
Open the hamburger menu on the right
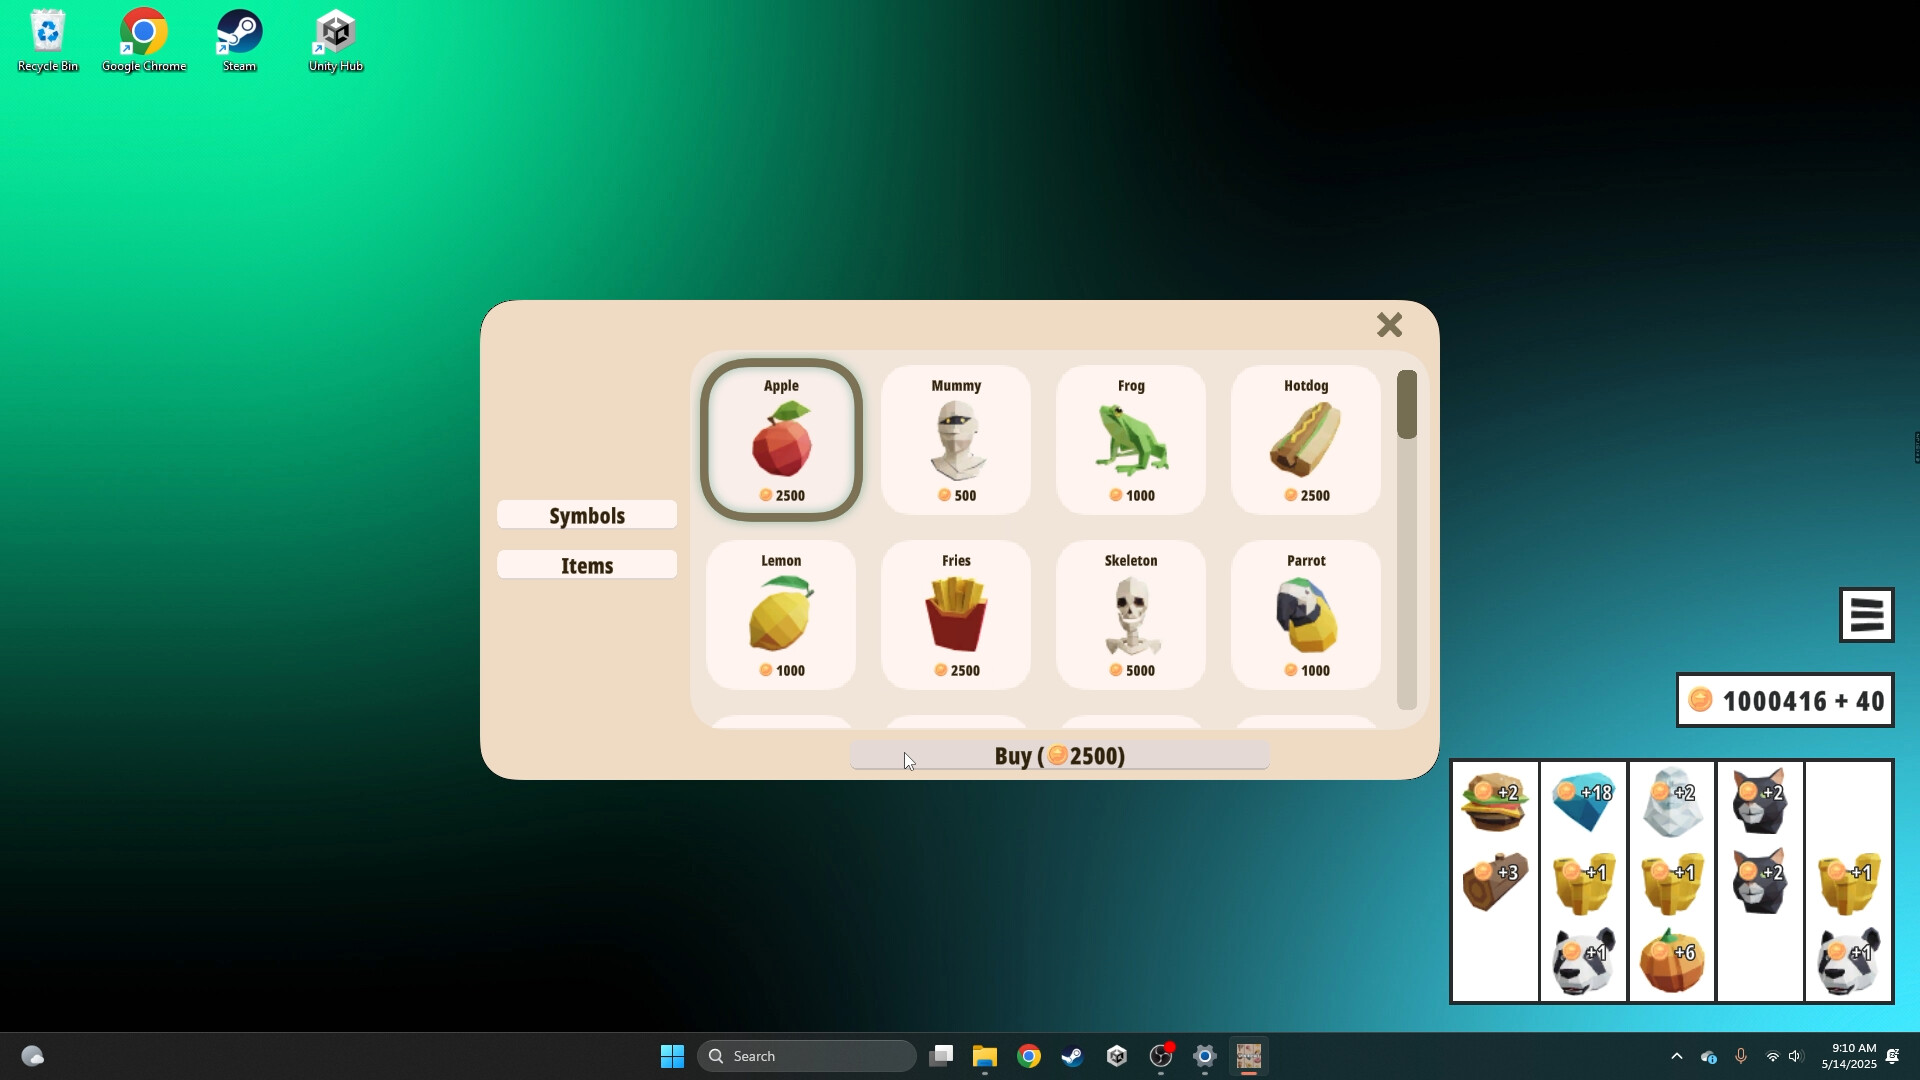pos(1865,614)
